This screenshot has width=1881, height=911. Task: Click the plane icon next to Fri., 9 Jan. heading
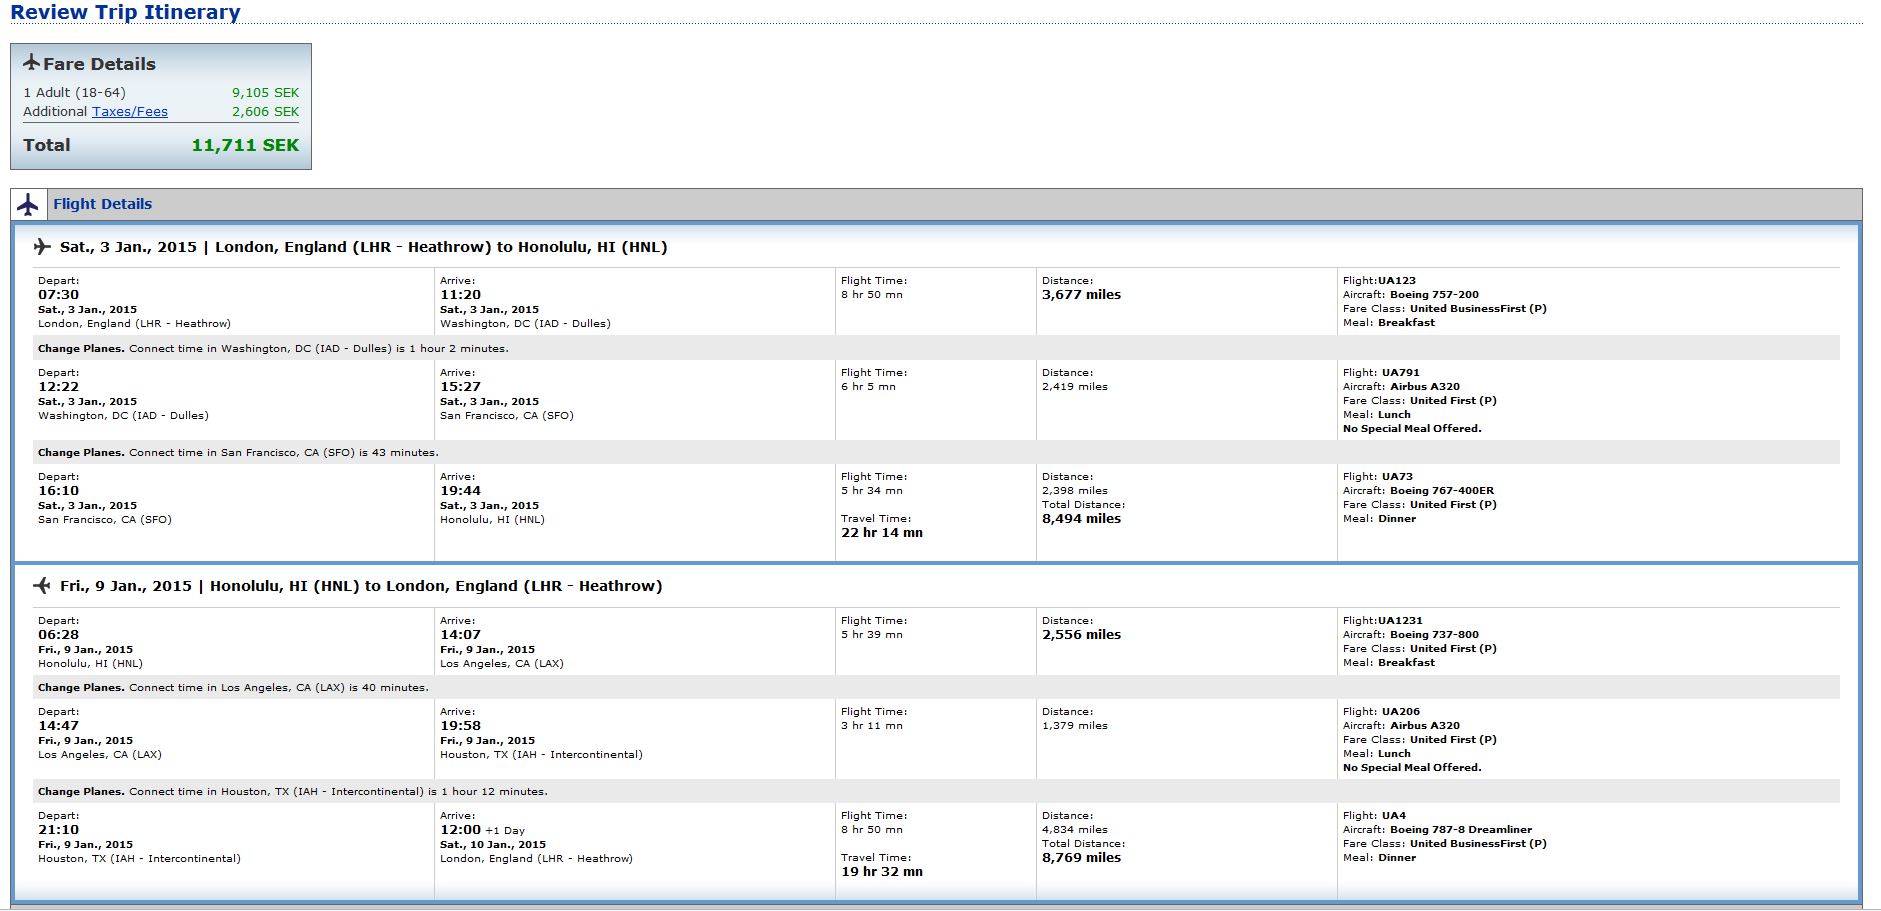[42, 586]
